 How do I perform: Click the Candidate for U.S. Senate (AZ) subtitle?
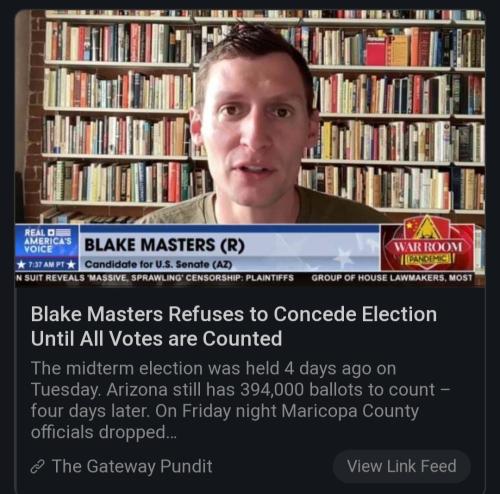[x=158, y=264]
